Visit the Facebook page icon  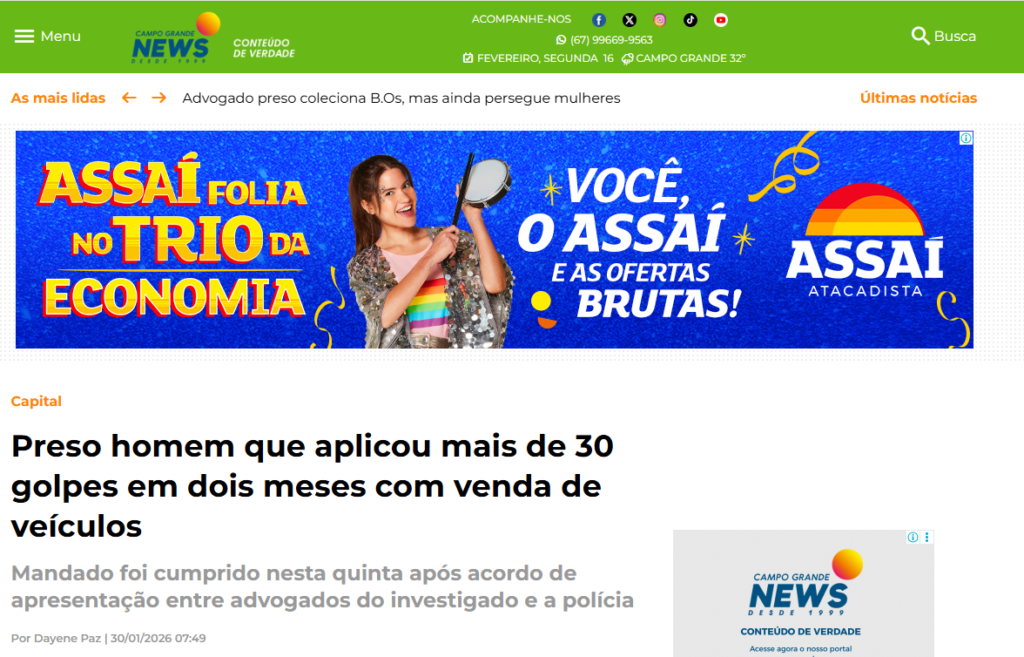click(598, 20)
